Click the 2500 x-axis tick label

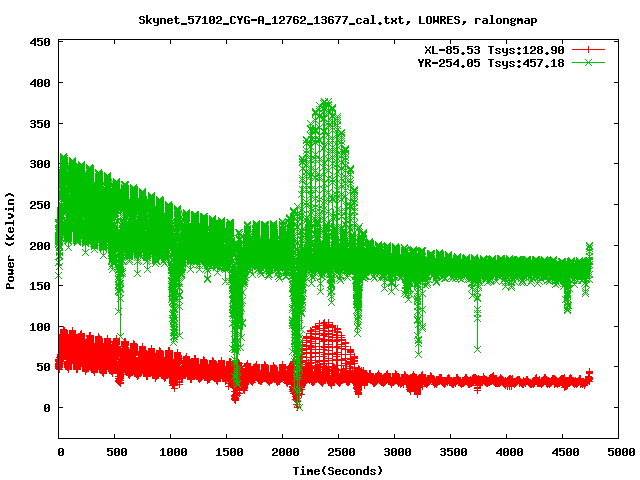click(341, 452)
